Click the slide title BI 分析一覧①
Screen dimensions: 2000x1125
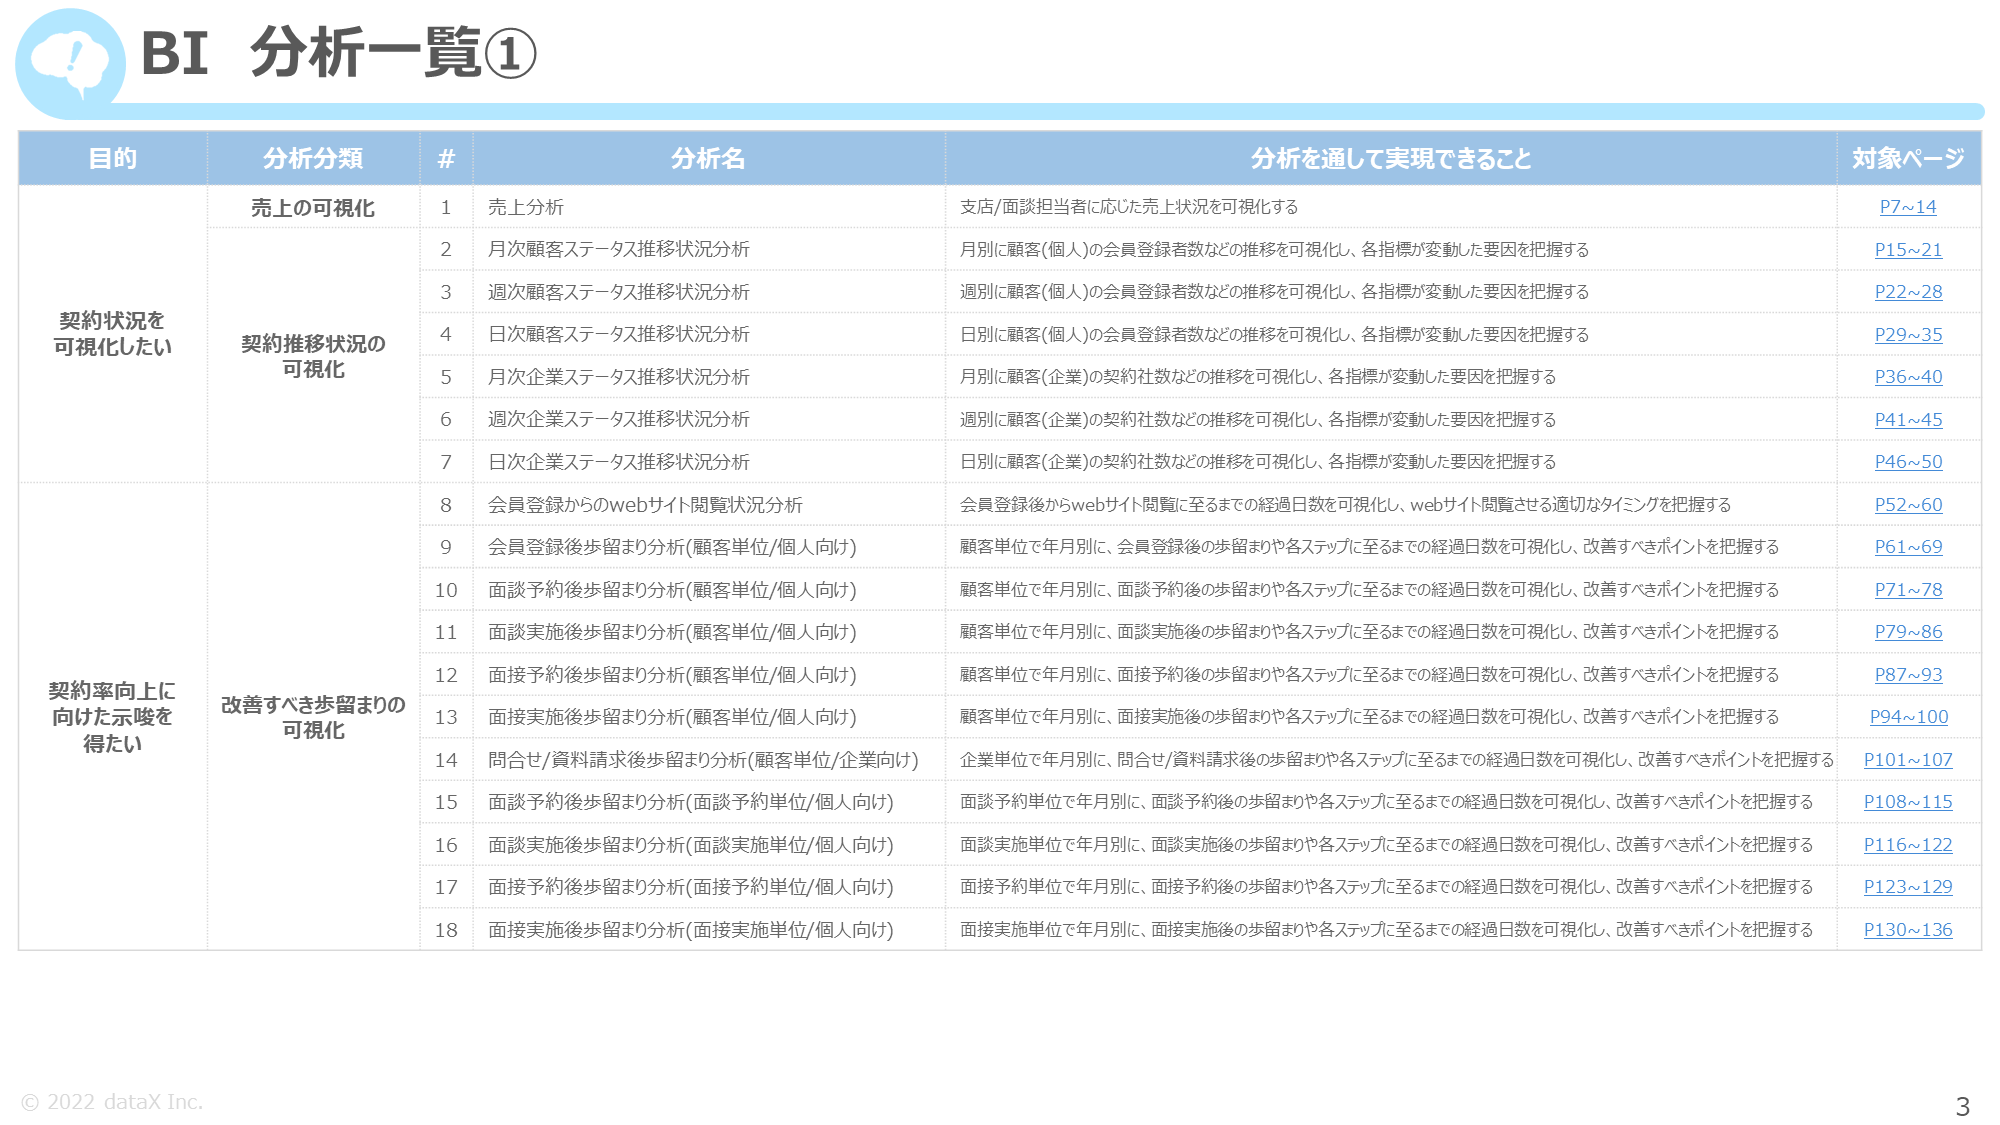pyautogui.click(x=339, y=53)
